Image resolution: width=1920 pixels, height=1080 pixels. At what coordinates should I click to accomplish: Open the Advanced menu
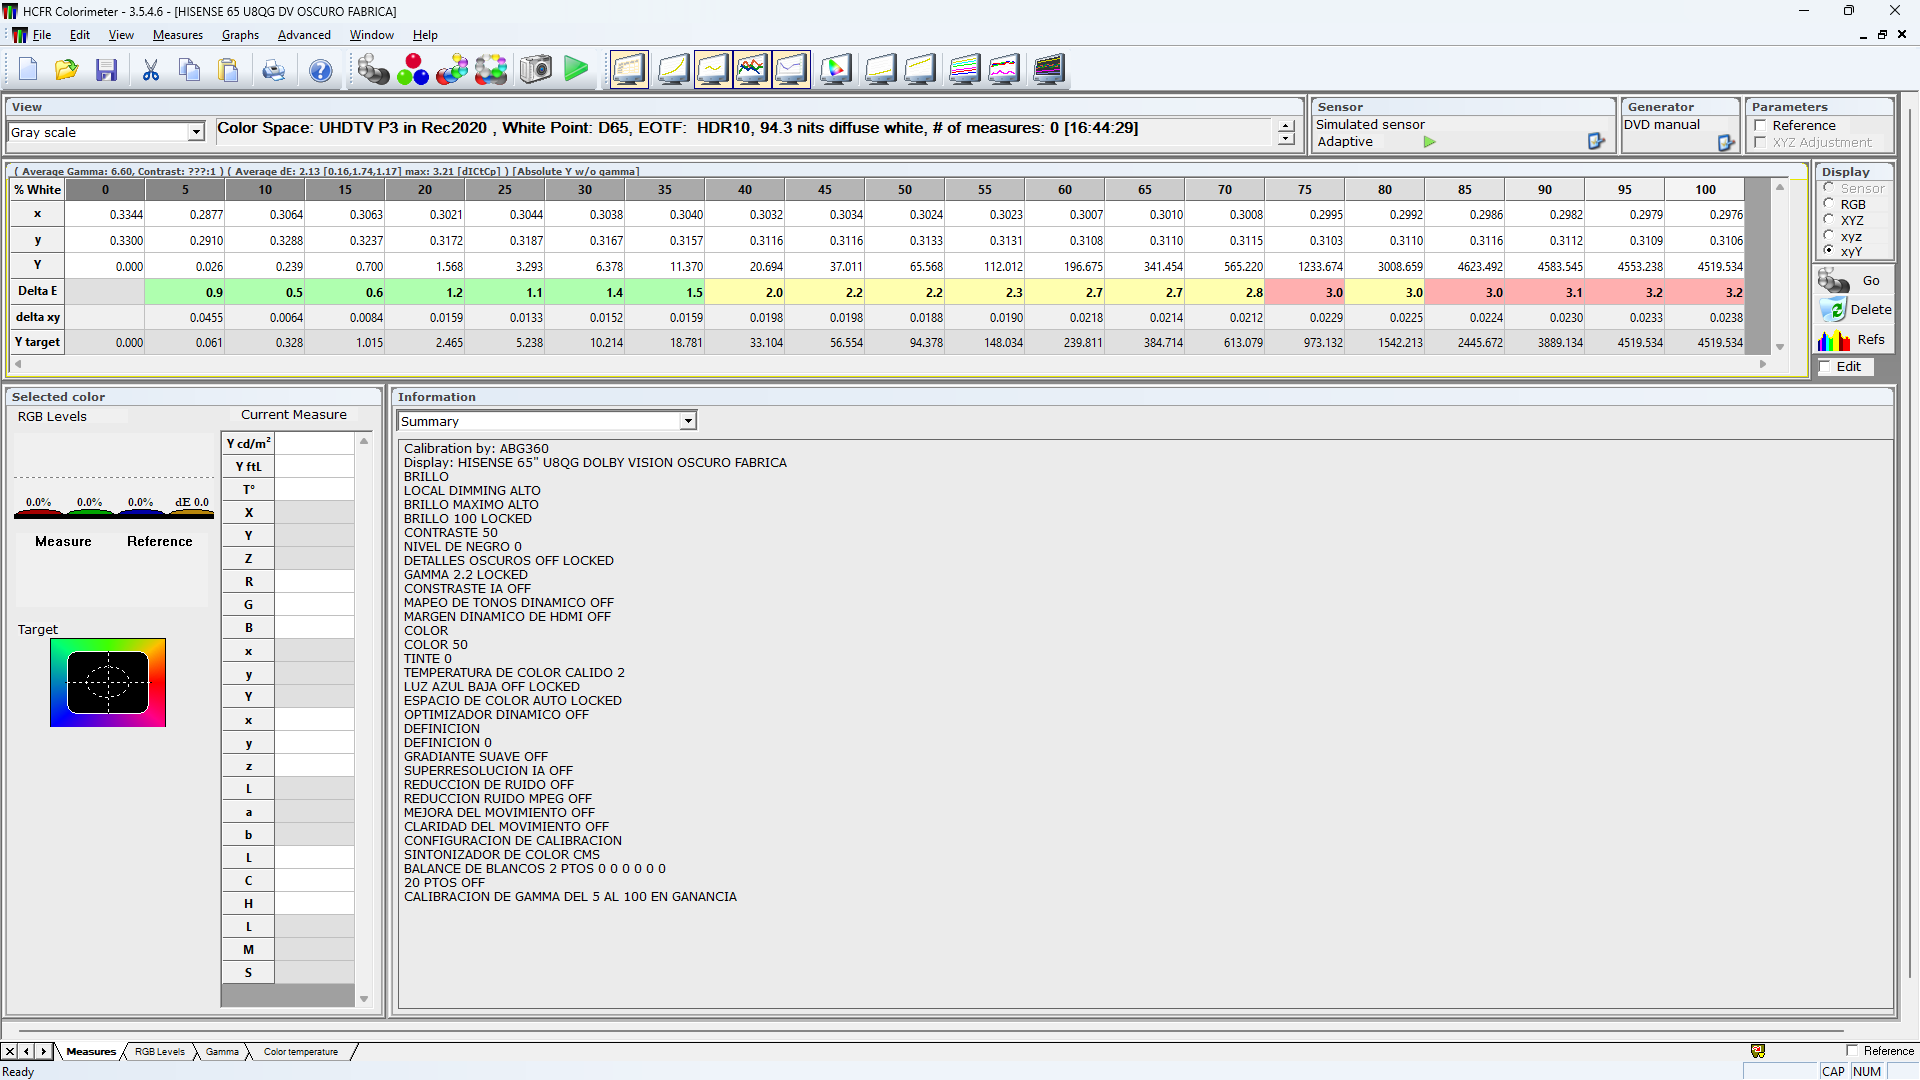pyautogui.click(x=304, y=34)
